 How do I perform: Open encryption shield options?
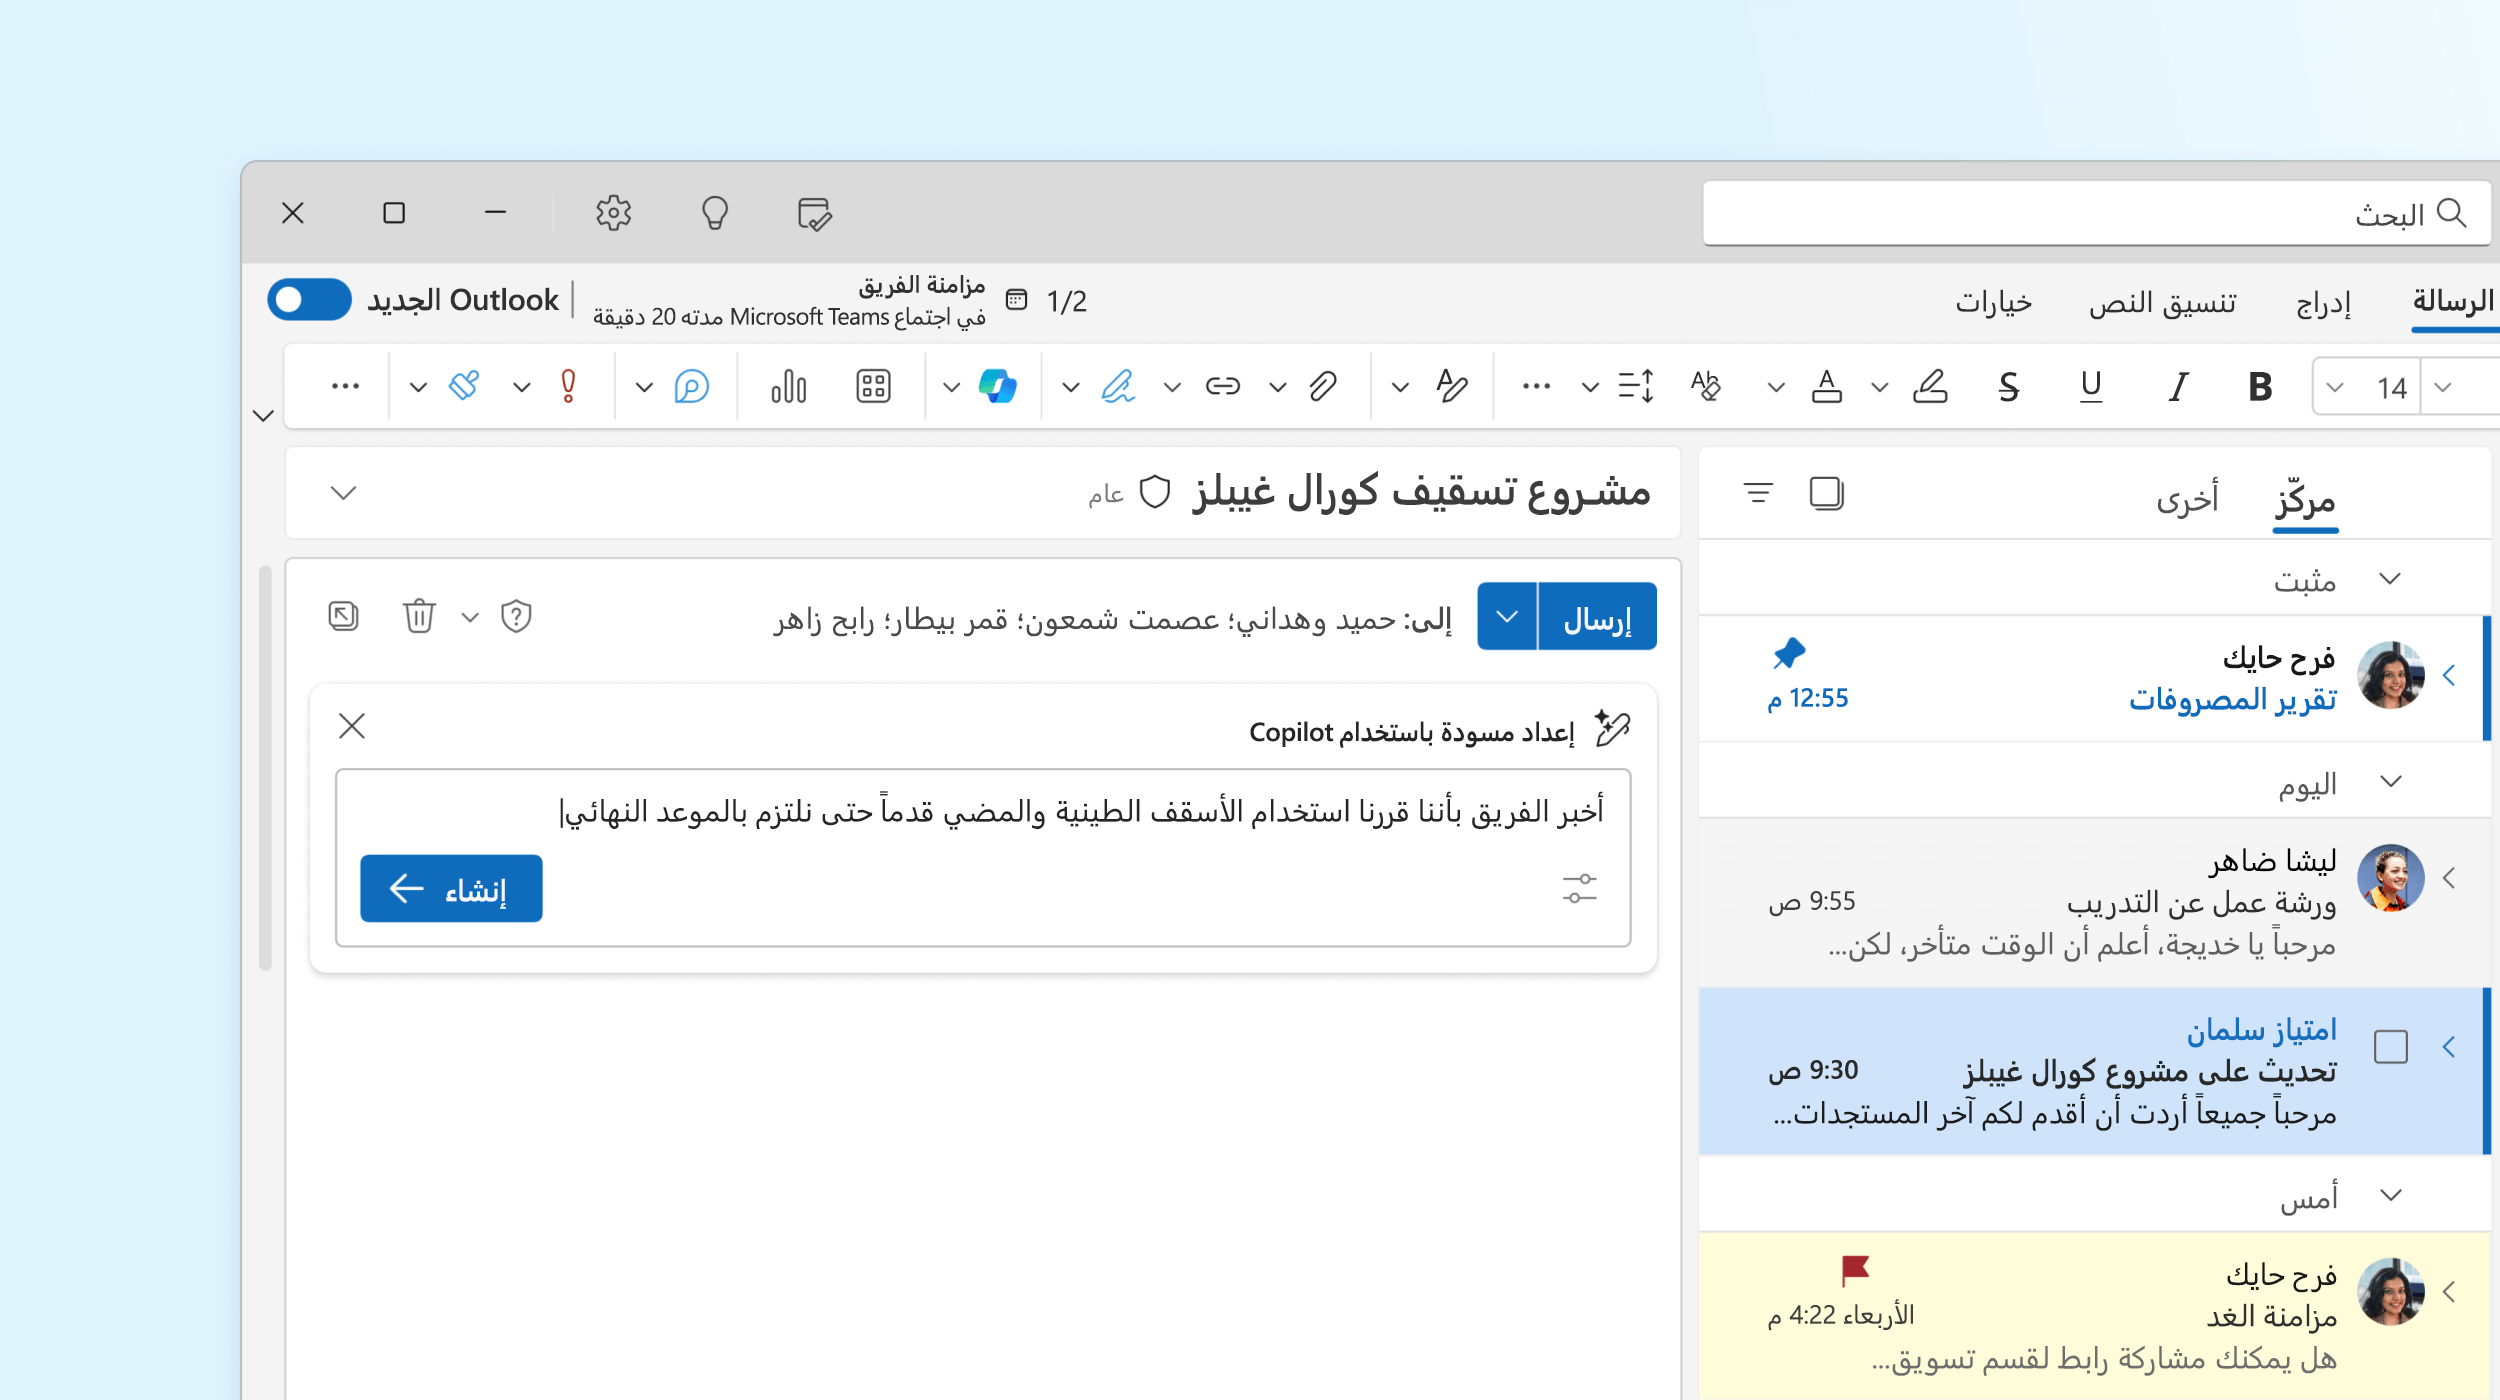click(x=516, y=617)
